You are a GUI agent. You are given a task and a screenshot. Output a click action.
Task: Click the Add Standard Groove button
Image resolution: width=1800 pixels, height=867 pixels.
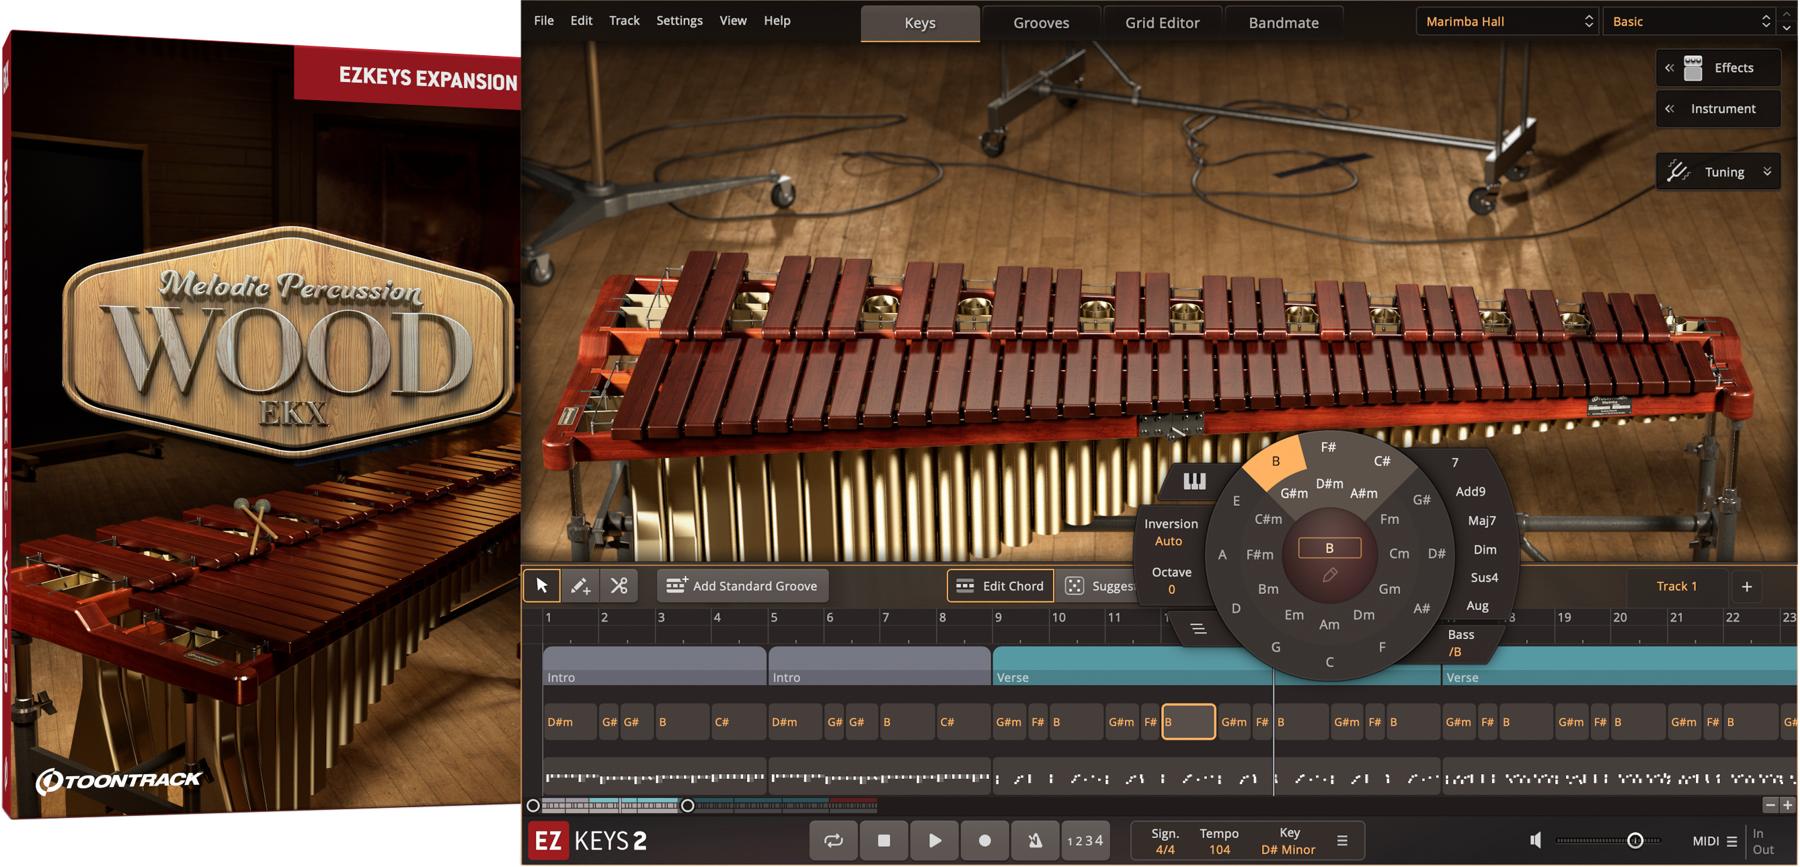(x=743, y=586)
